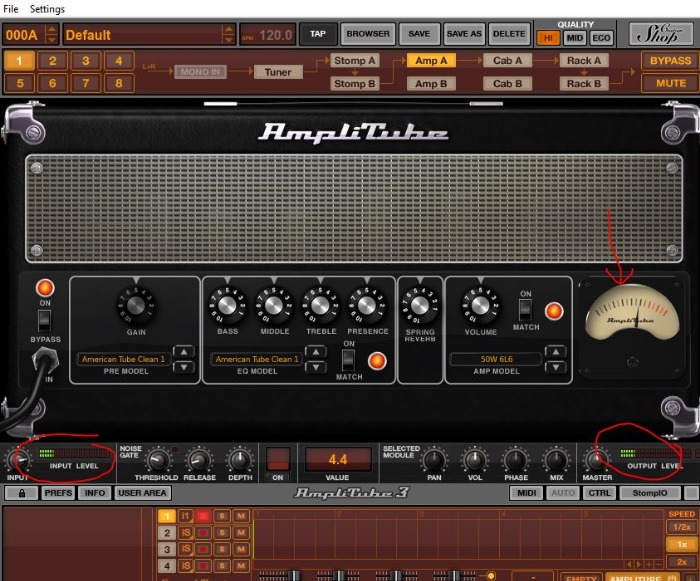This screenshot has height=581, width=700.
Task: Click the amp GAIN knob
Action: pos(136,305)
